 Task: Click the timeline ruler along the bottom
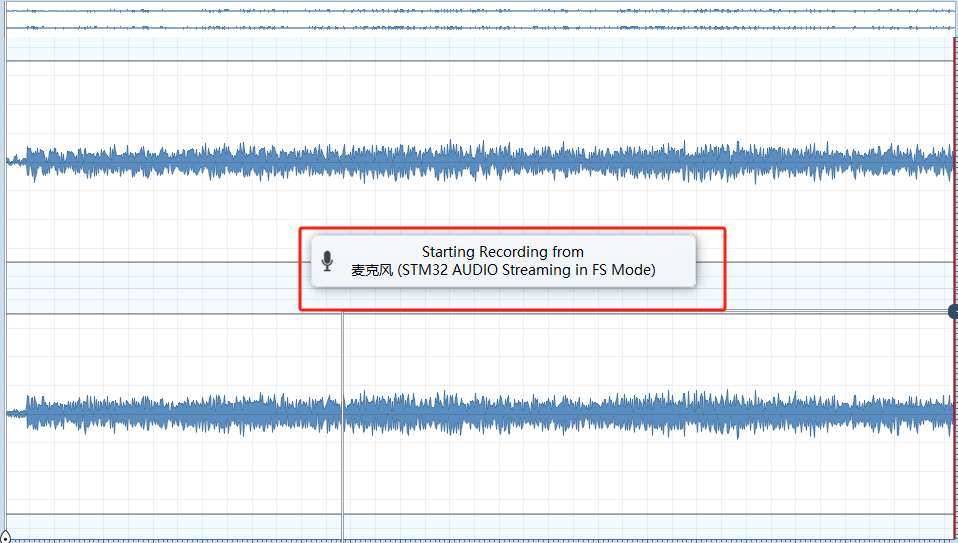coord(480,540)
